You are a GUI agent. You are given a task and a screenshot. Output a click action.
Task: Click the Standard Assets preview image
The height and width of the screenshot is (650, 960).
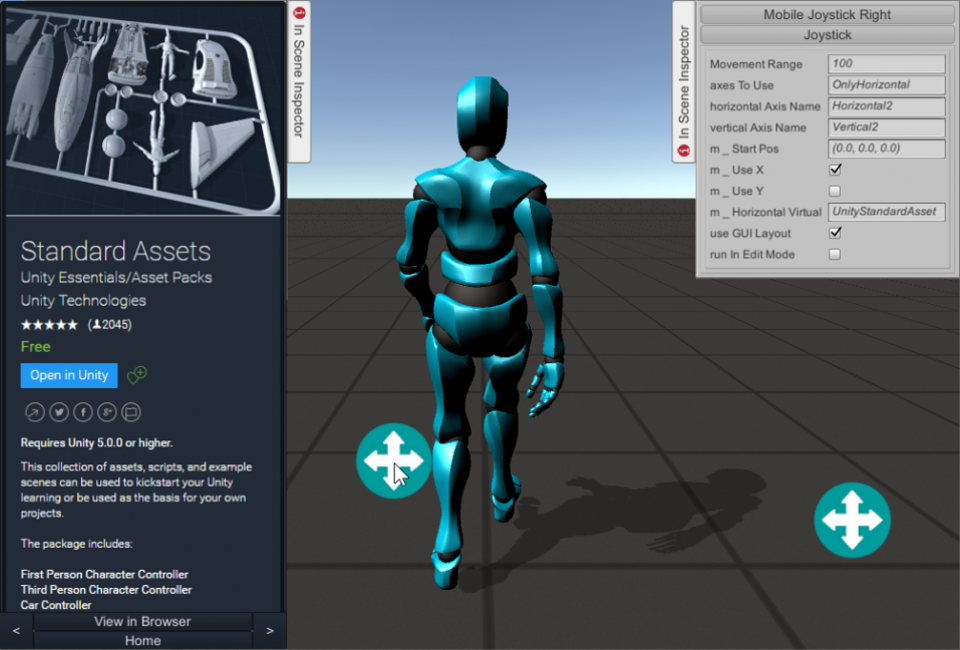pos(143,110)
